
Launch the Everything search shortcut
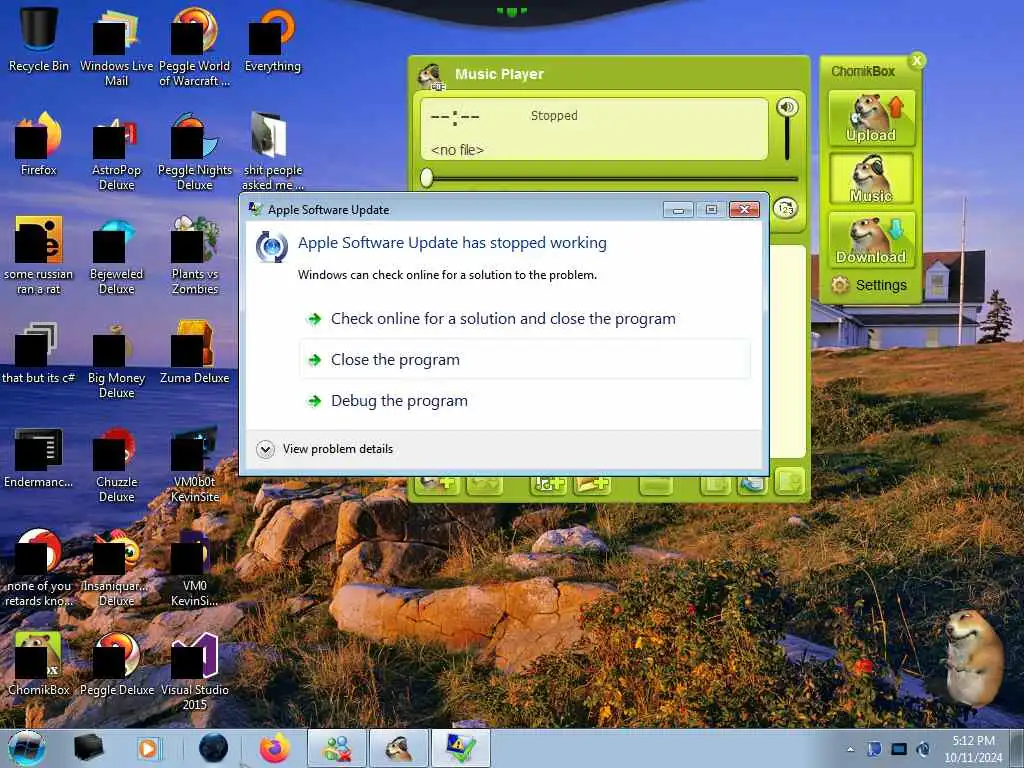pos(272,39)
